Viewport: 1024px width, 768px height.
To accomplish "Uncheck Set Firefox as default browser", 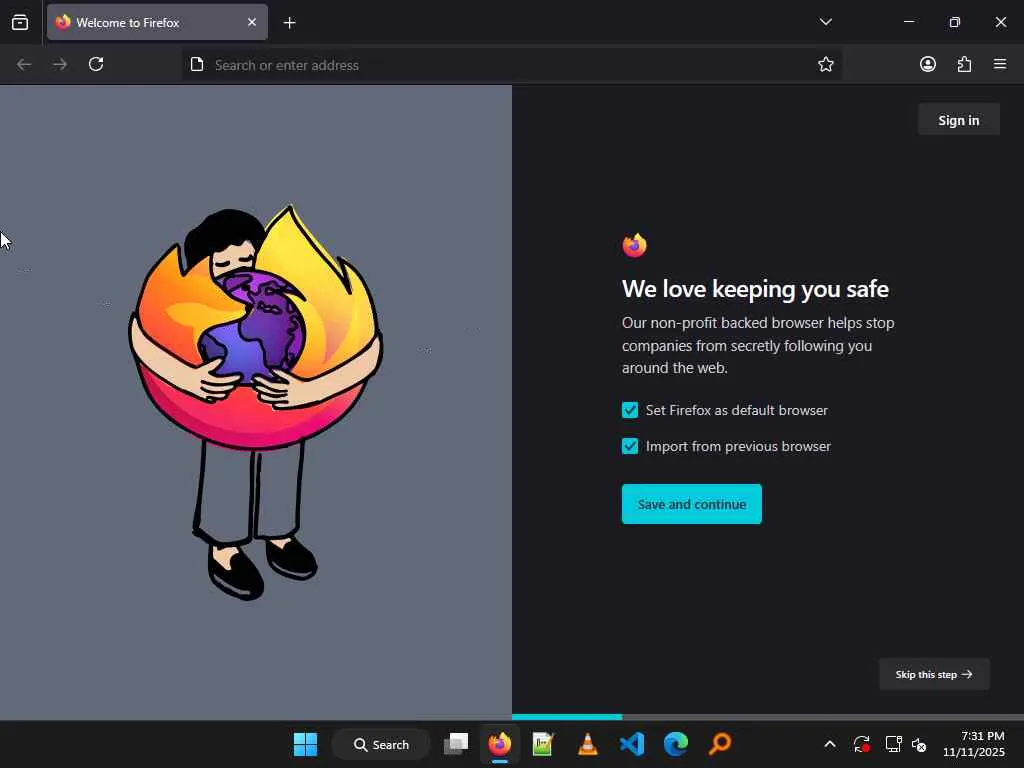I will click(x=630, y=410).
